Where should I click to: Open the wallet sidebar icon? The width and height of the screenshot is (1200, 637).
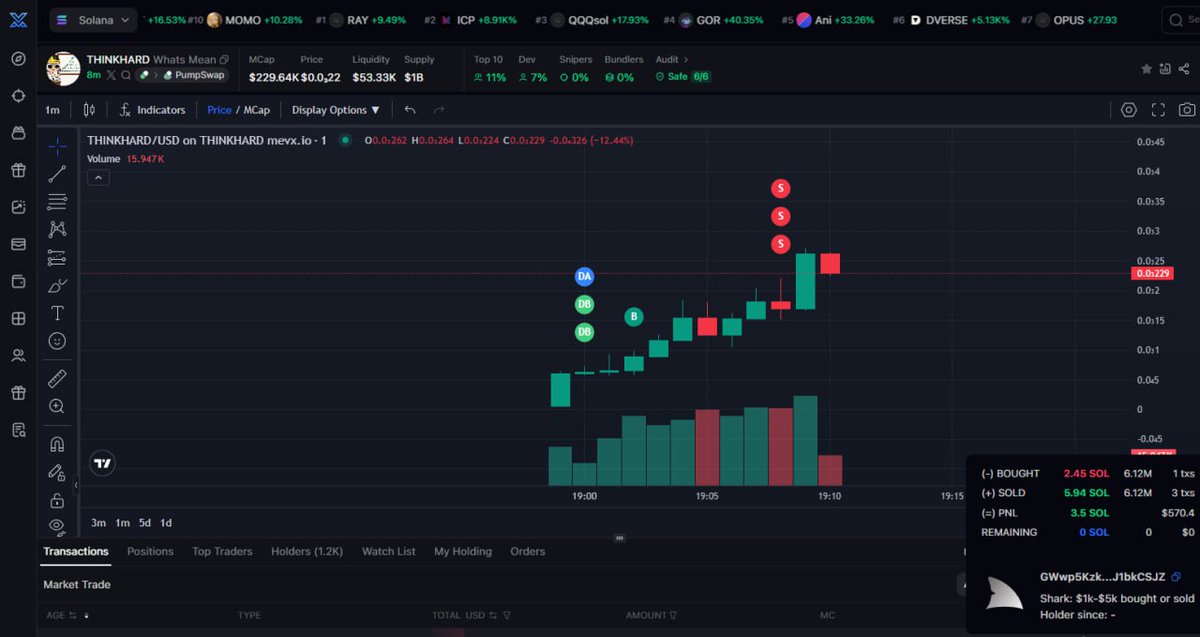point(18,281)
